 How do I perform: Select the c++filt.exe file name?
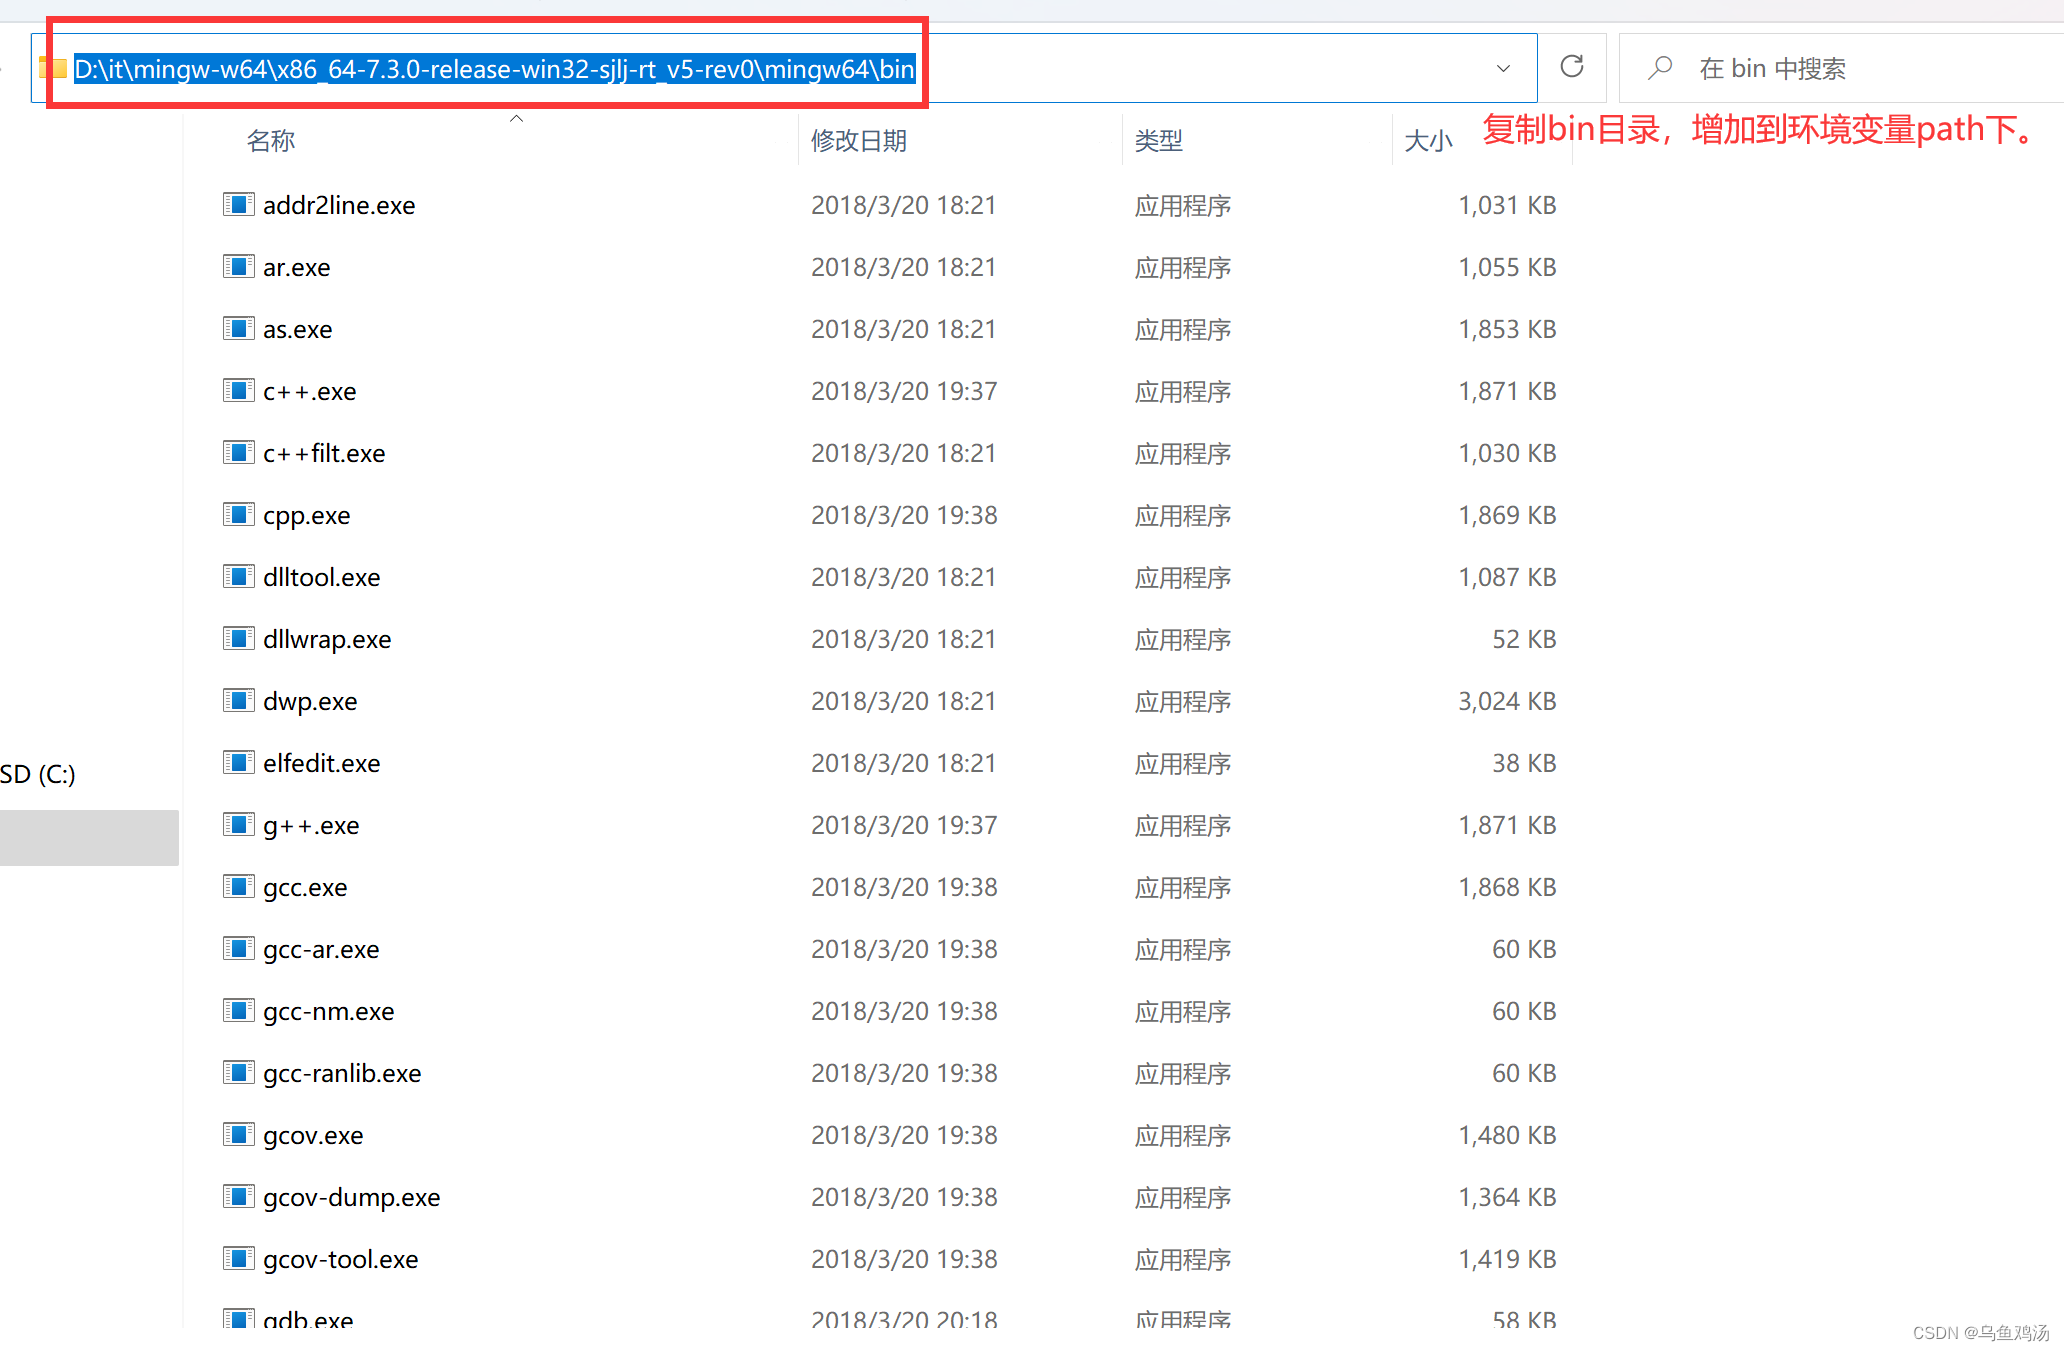tap(324, 453)
